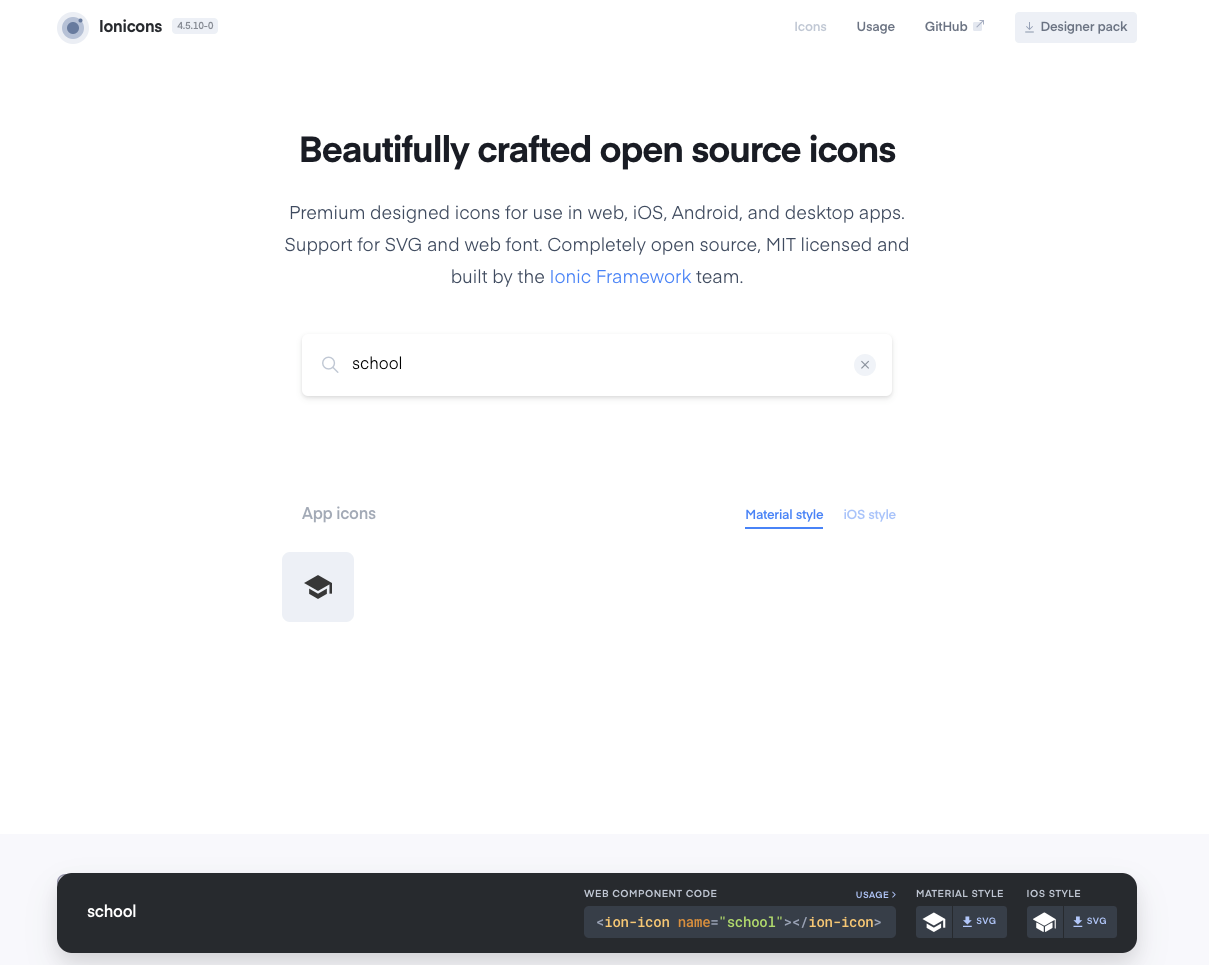1209x965 pixels.
Task: Click the Ionicons logo icon
Action: point(72,27)
